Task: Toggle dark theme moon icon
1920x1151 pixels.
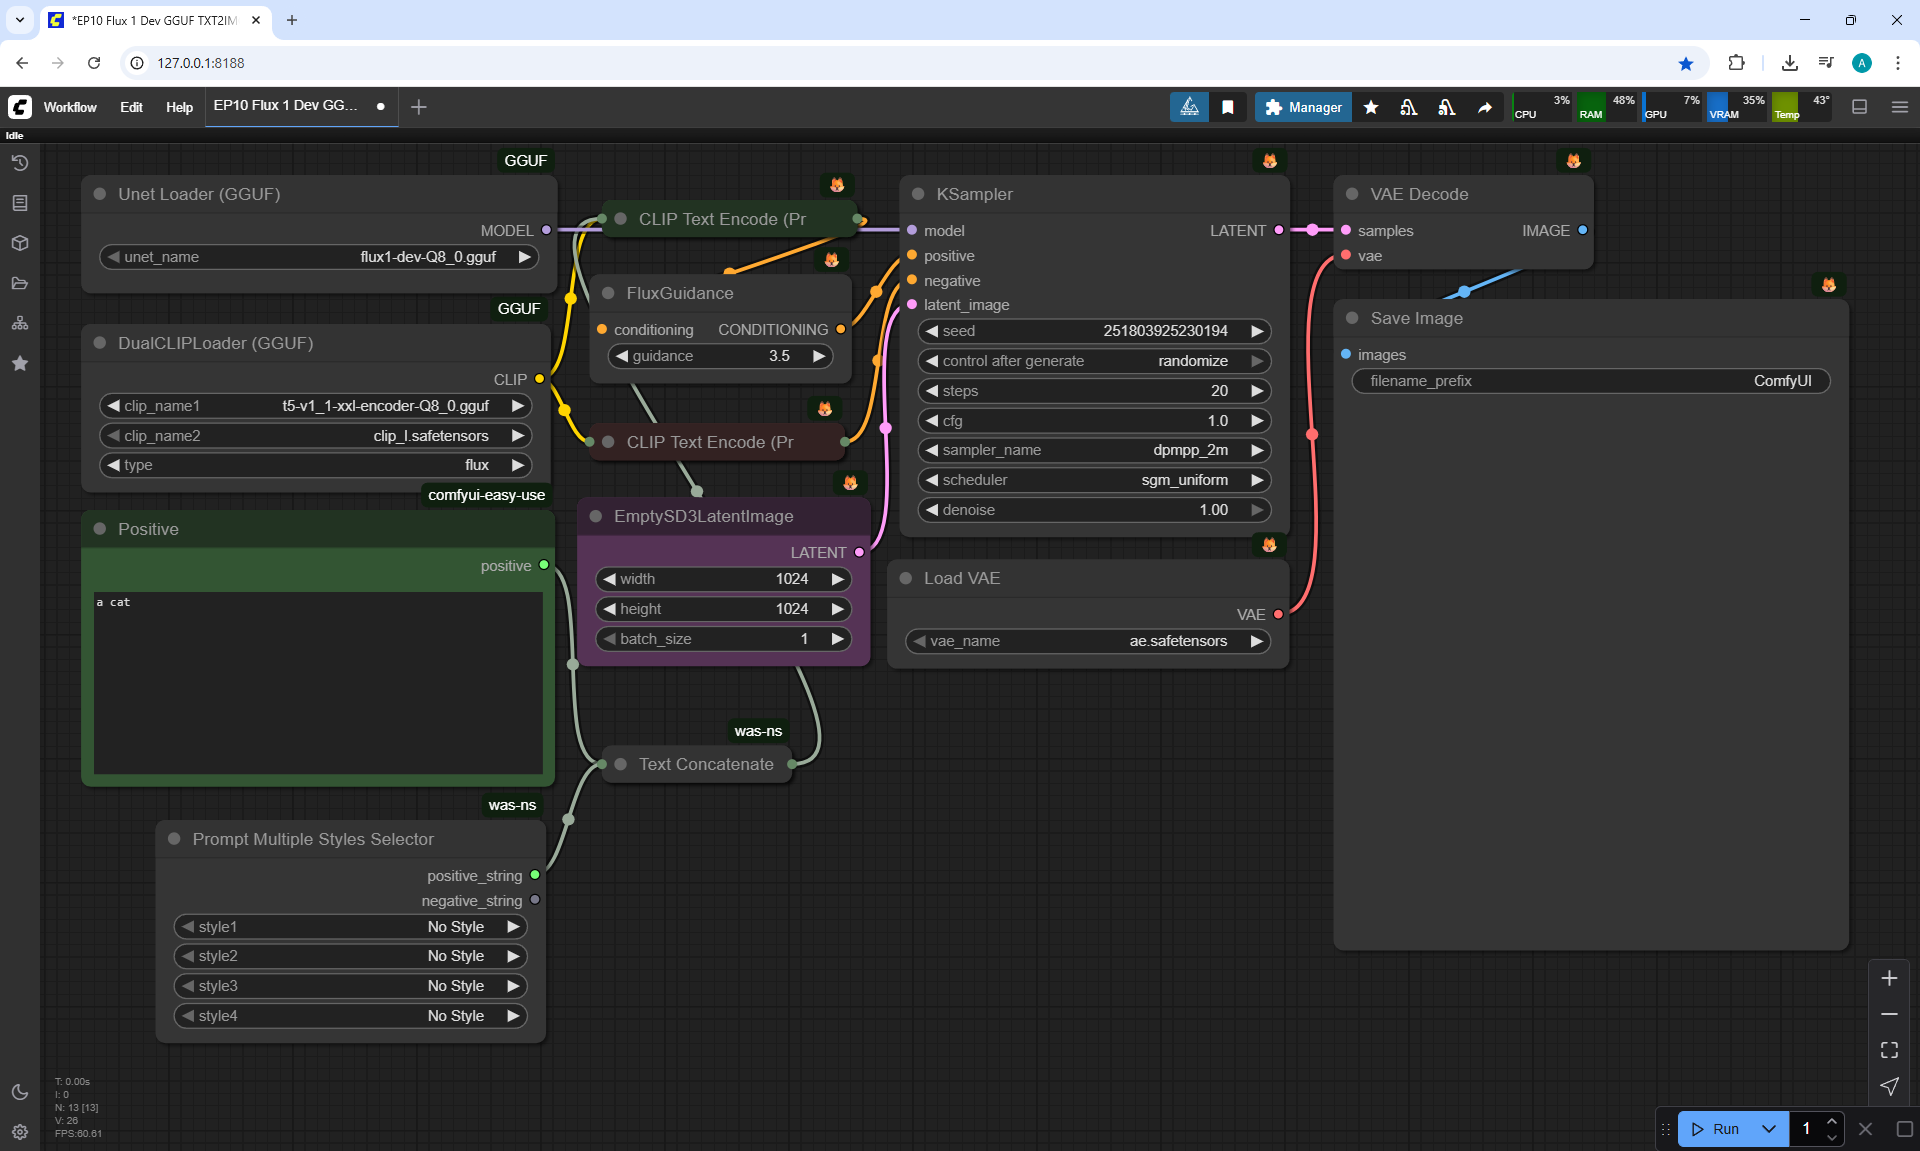Action: (x=20, y=1092)
